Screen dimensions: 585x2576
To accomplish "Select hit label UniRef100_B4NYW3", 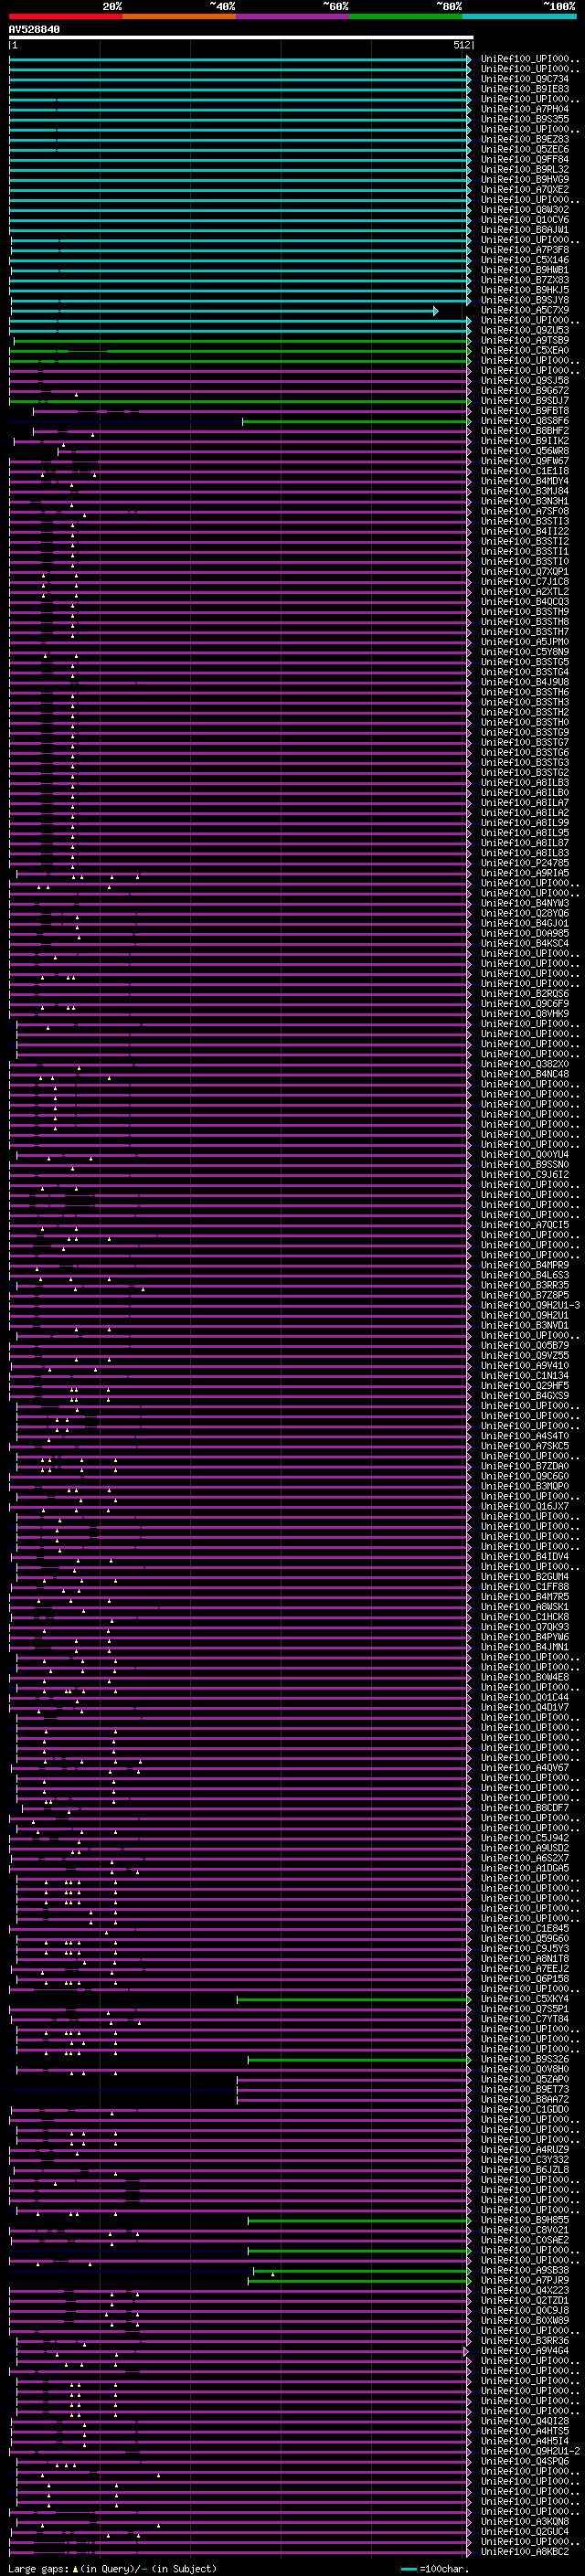I will point(524,903).
